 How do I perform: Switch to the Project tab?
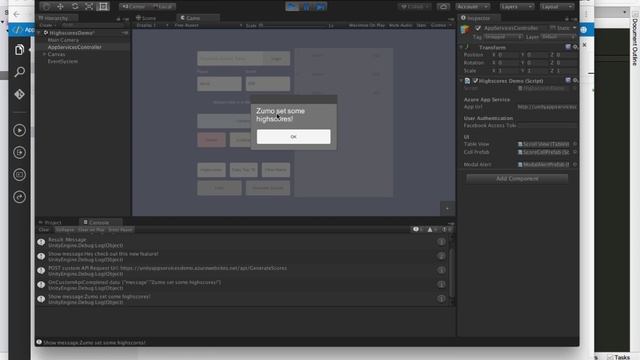coord(50,222)
